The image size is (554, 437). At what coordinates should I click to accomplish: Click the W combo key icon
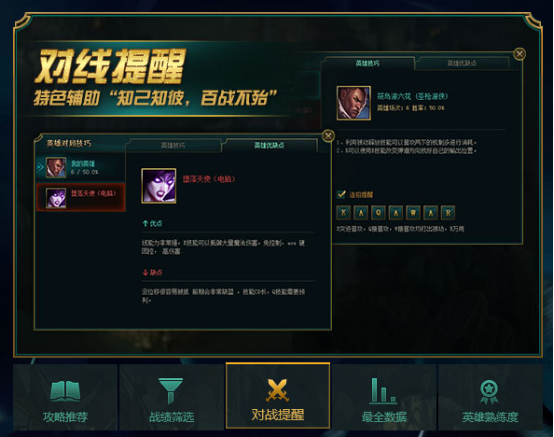tap(413, 213)
